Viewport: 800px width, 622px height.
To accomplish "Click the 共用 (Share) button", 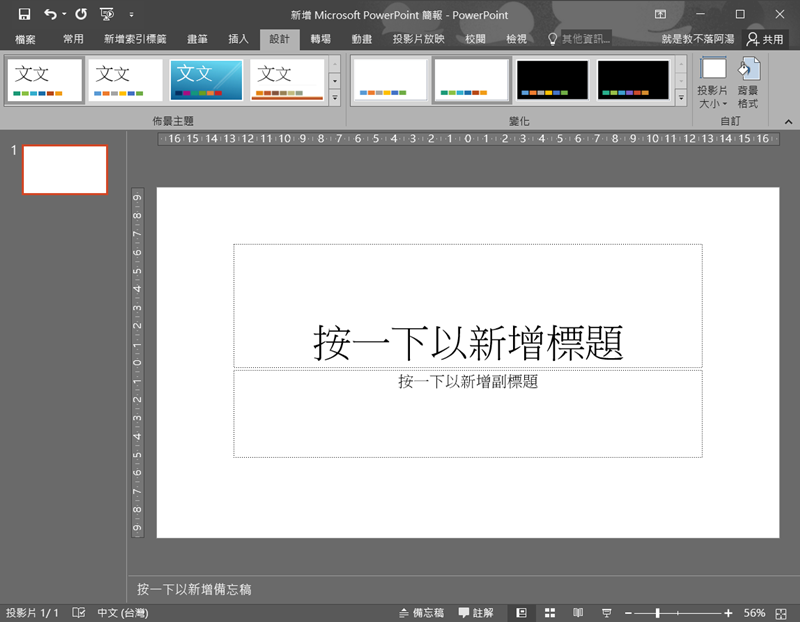I will coord(765,39).
